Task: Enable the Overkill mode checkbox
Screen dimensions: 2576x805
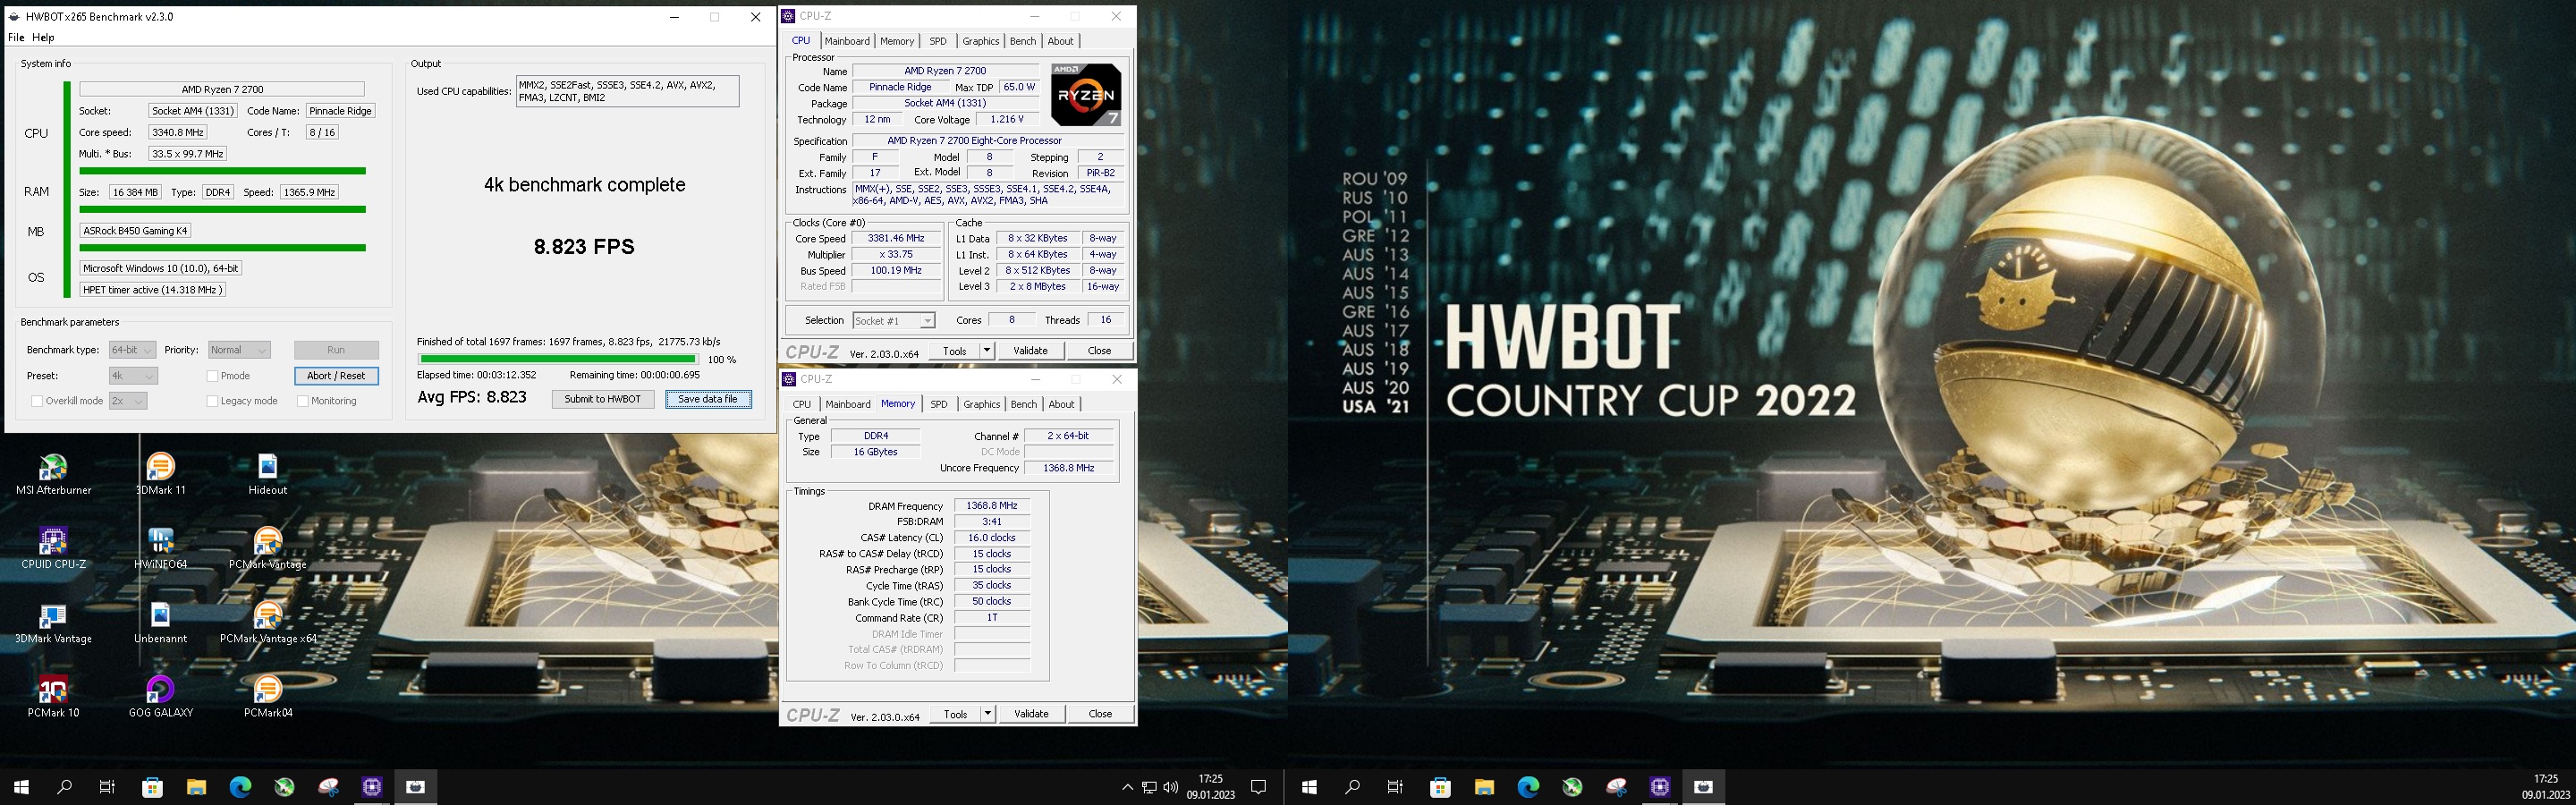Action: [37, 401]
